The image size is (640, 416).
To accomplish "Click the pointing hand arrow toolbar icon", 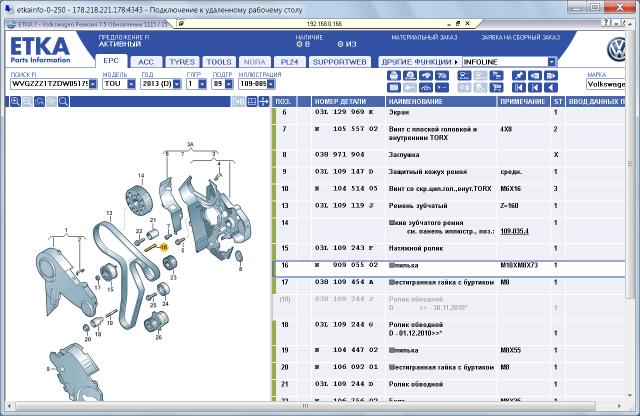I will [x=425, y=75].
